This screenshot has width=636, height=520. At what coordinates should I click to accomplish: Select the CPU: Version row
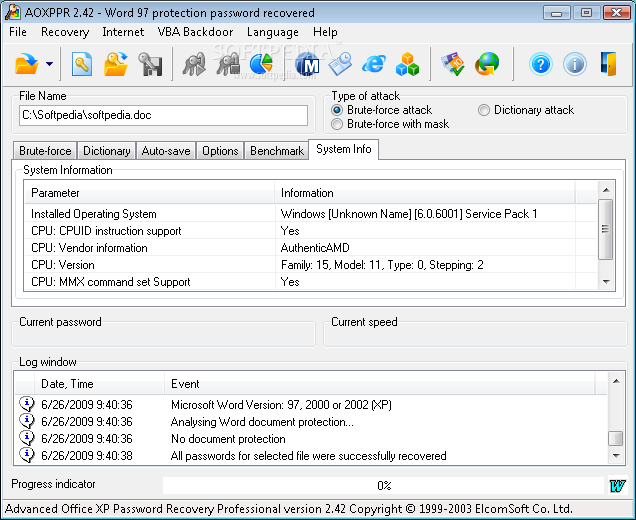(x=311, y=265)
